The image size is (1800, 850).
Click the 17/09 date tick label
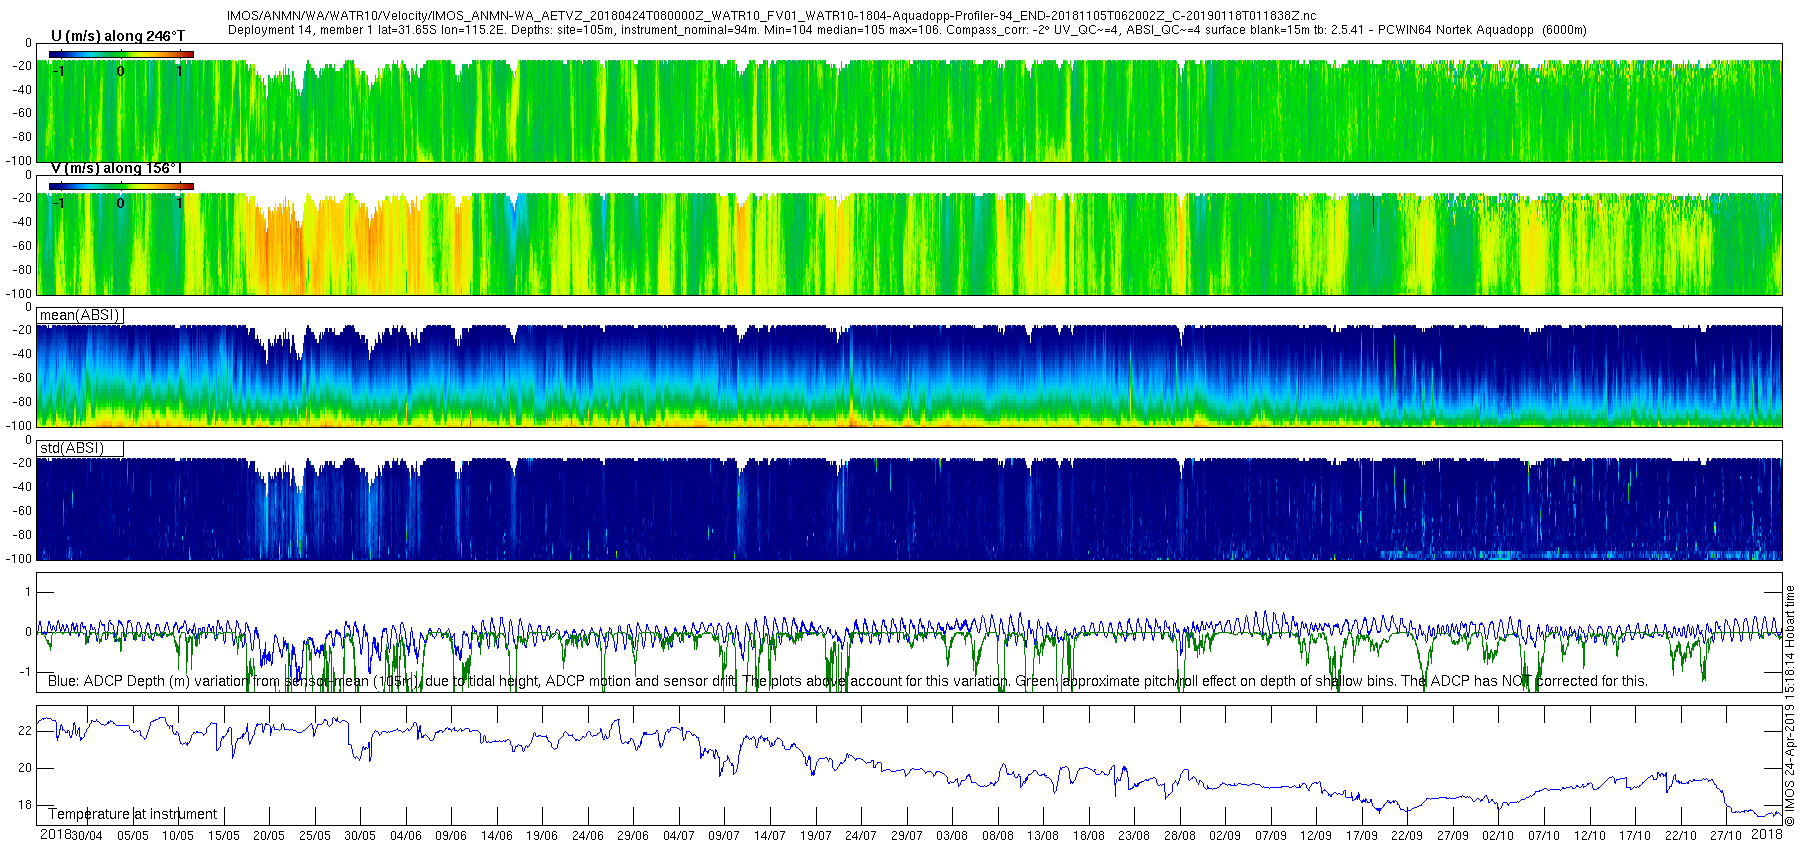[x=1362, y=836]
